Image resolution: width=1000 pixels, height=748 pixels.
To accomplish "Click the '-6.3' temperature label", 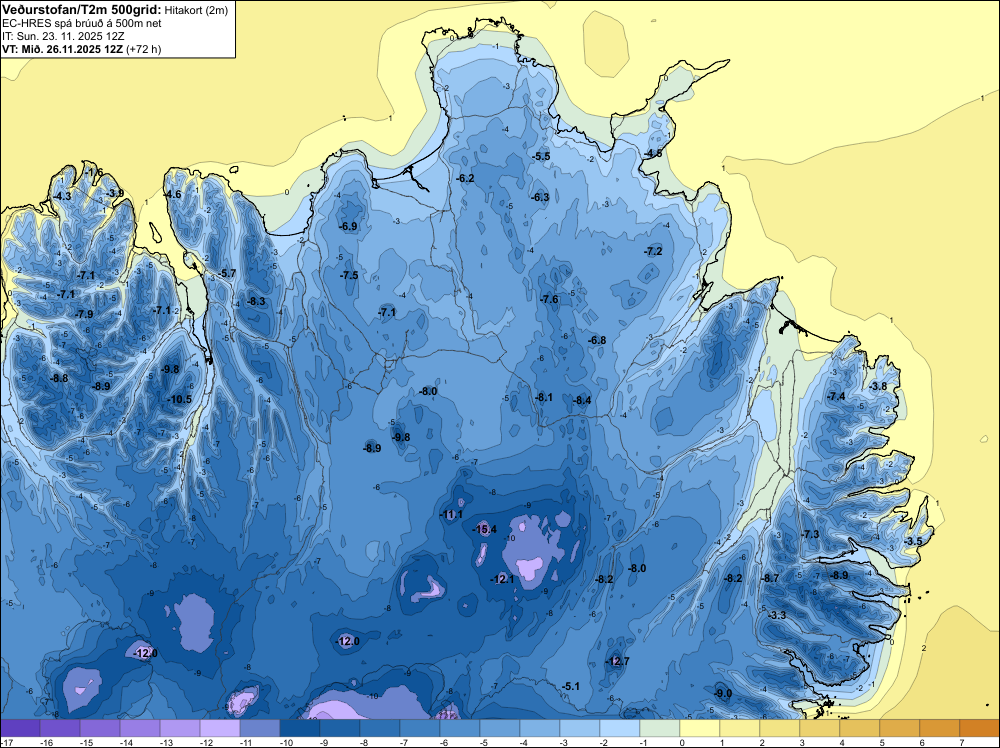I will point(540,197).
